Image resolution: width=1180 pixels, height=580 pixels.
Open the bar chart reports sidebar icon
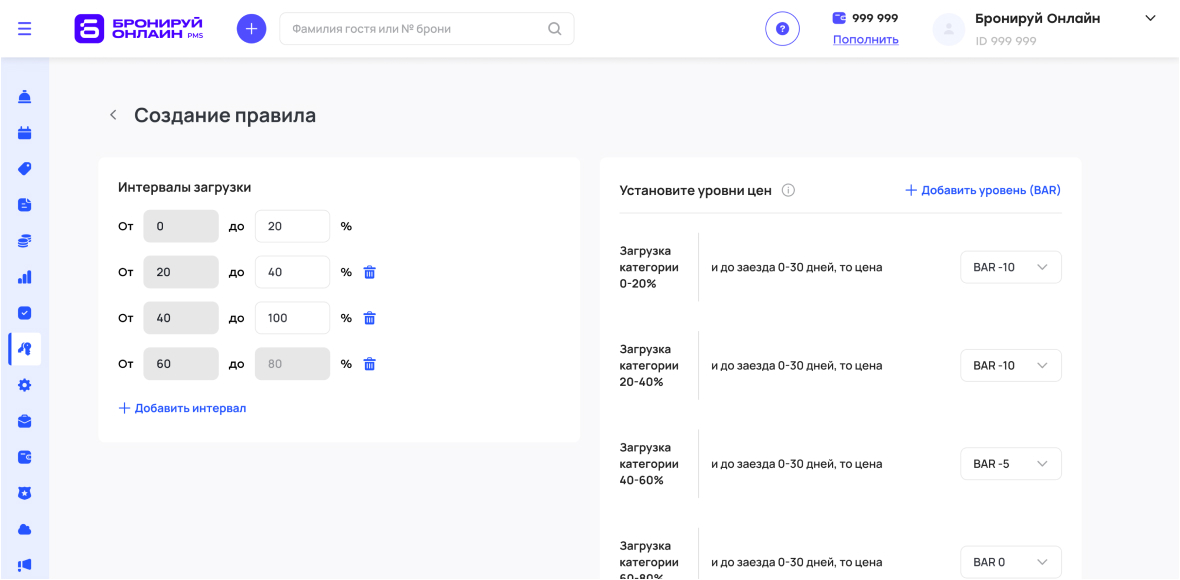tap(25, 277)
